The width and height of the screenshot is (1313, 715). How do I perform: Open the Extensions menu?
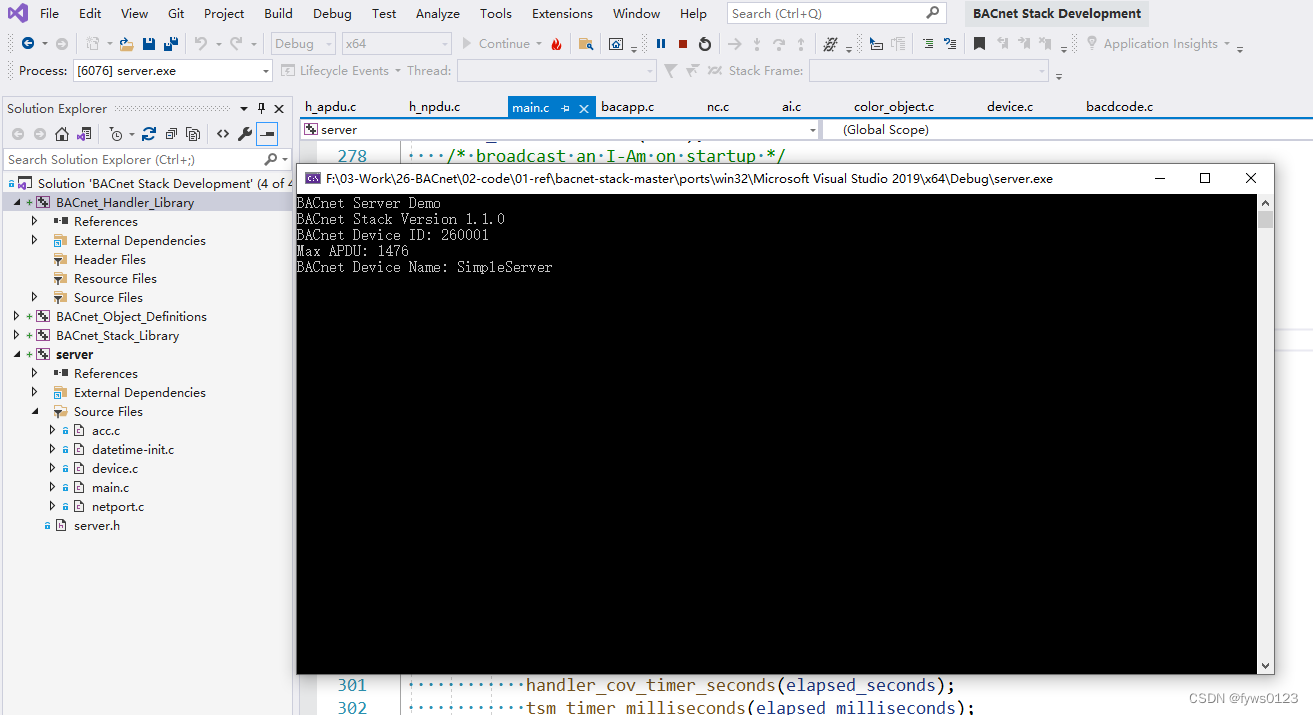(x=562, y=14)
